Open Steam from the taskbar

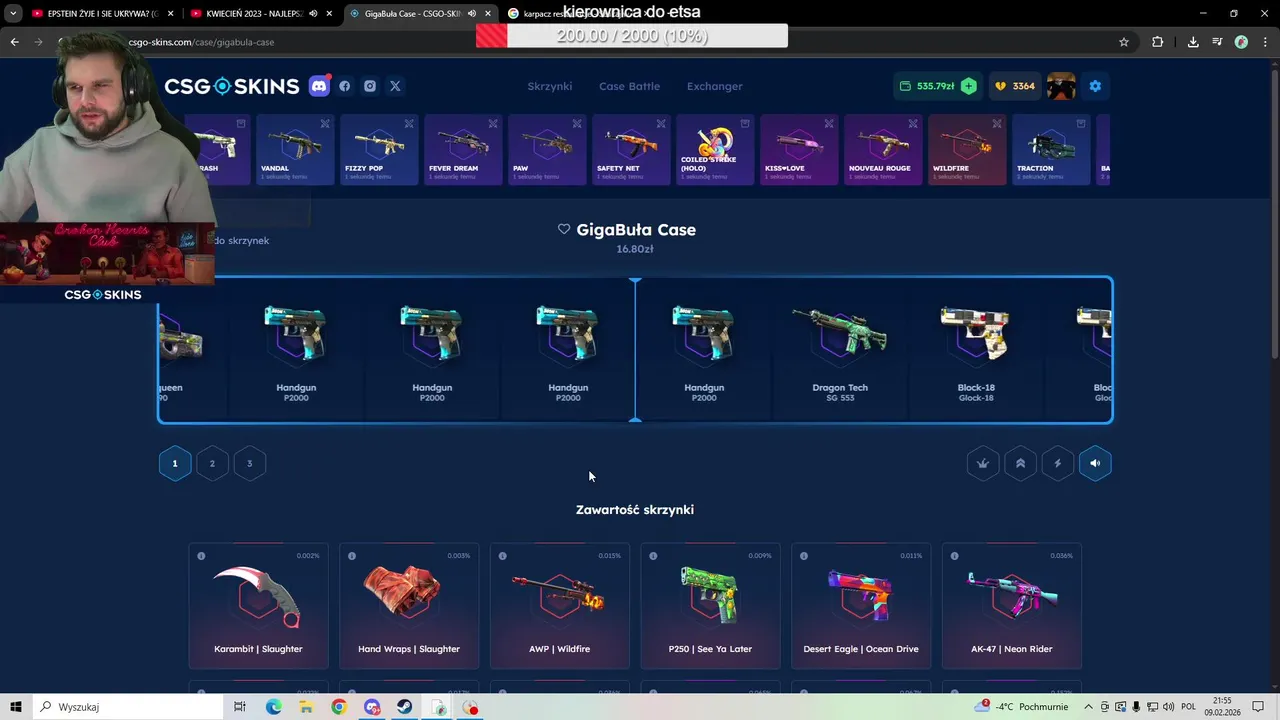(405, 707)
